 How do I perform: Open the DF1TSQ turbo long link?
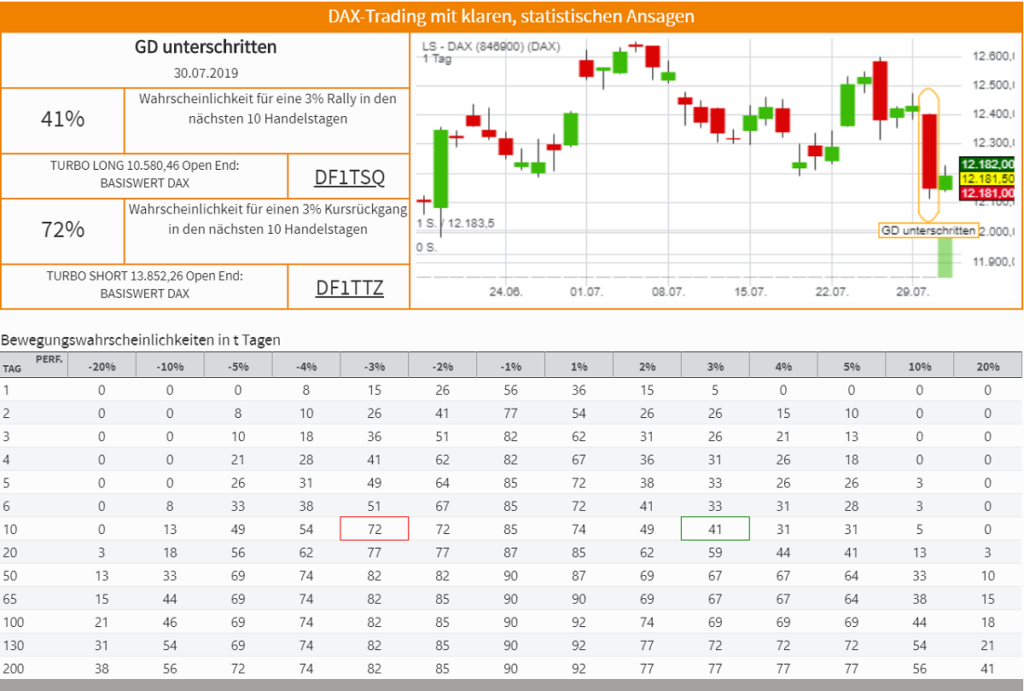tap(349, 177)
